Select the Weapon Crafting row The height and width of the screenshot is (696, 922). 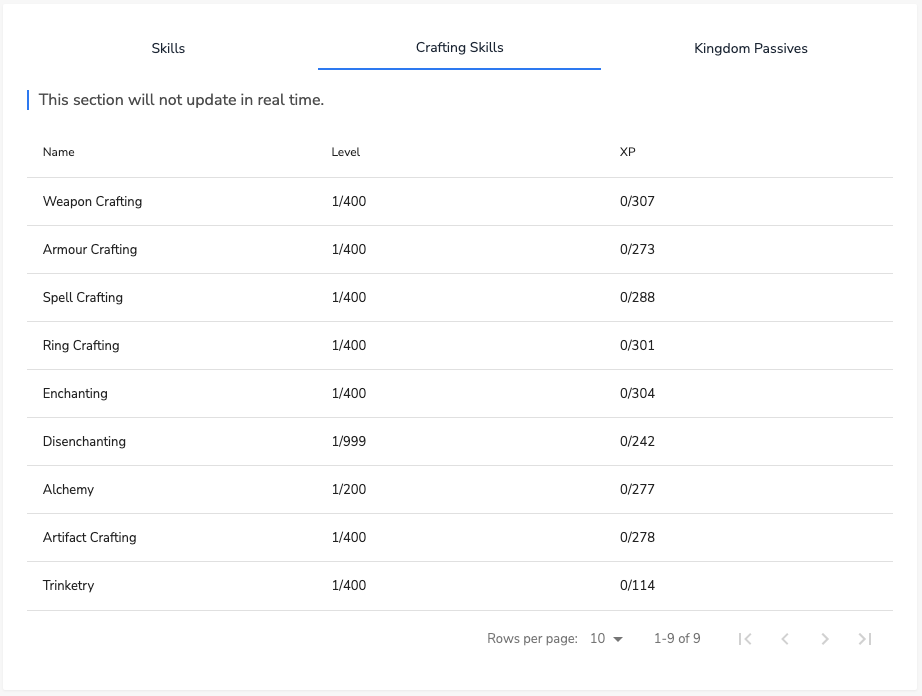point(460,202)
